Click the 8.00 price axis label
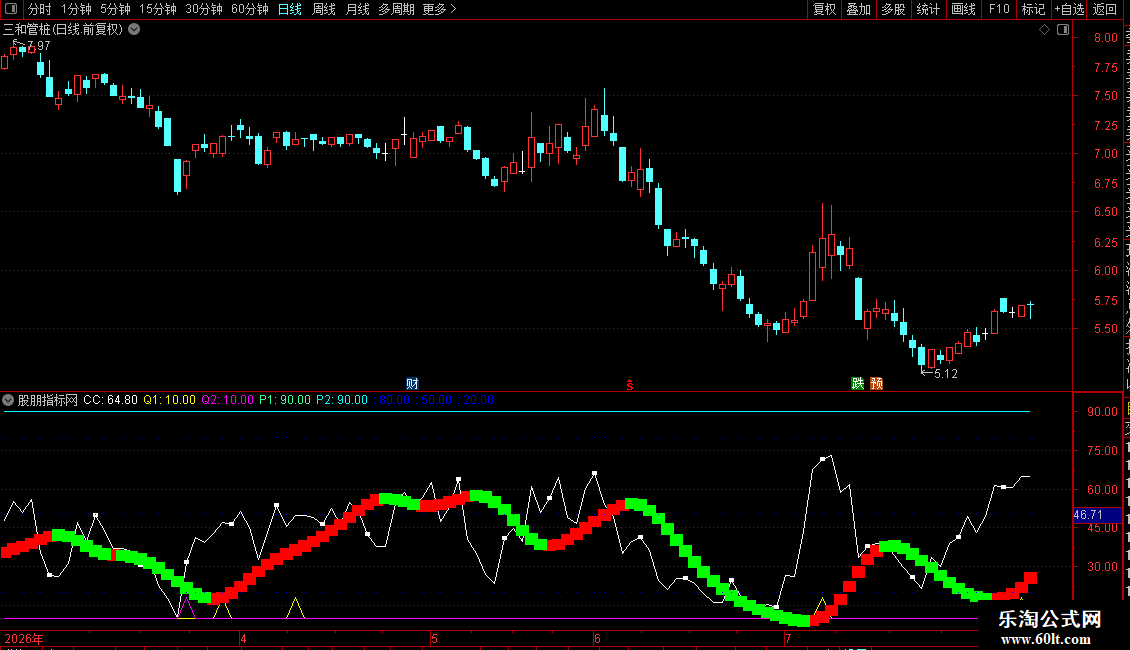Screen dimensions: 1130x650 (1105, 37)
